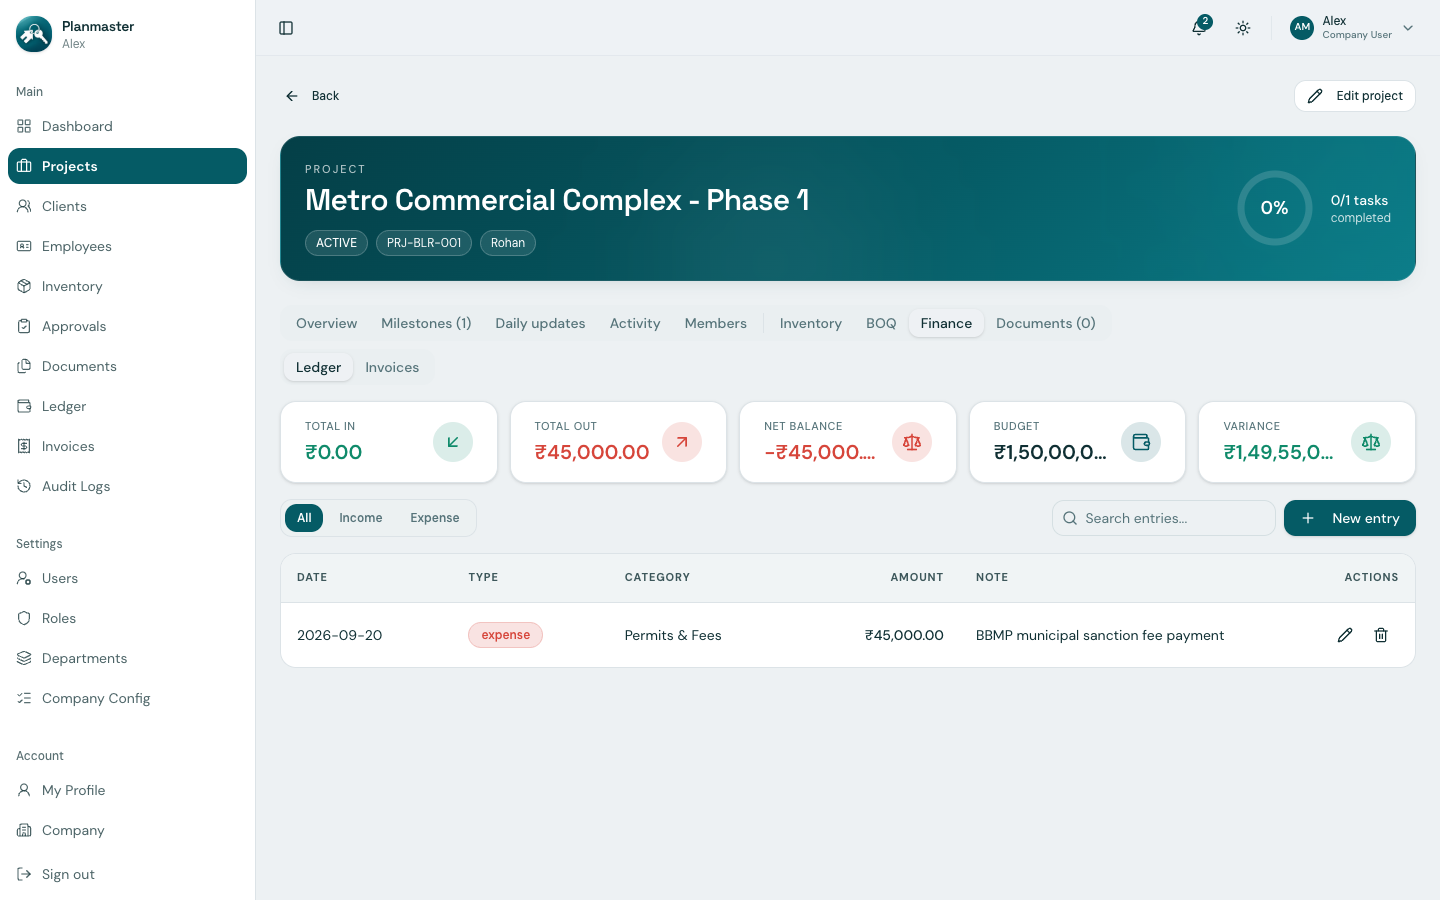Expand the Alex user menu chevron
Viewport: 1440px width, 900px height.
[1408, 28]
